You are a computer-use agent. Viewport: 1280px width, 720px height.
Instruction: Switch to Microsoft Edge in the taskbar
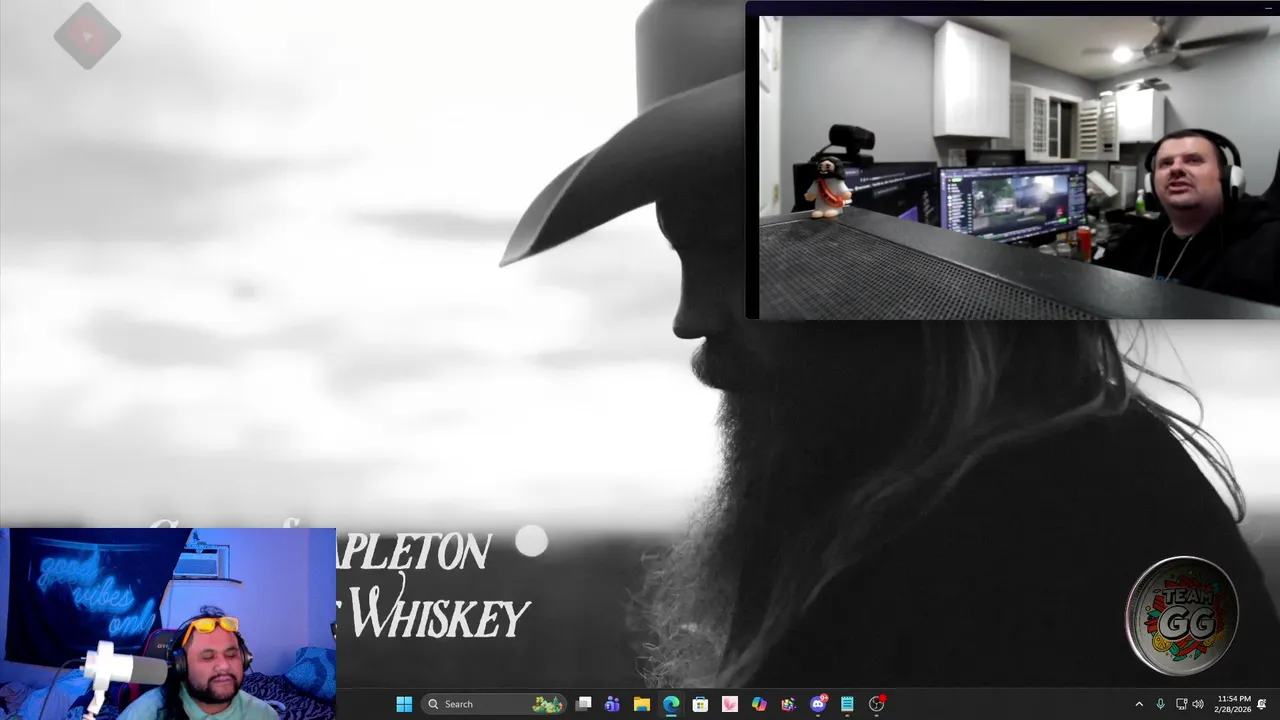[671, 704]
